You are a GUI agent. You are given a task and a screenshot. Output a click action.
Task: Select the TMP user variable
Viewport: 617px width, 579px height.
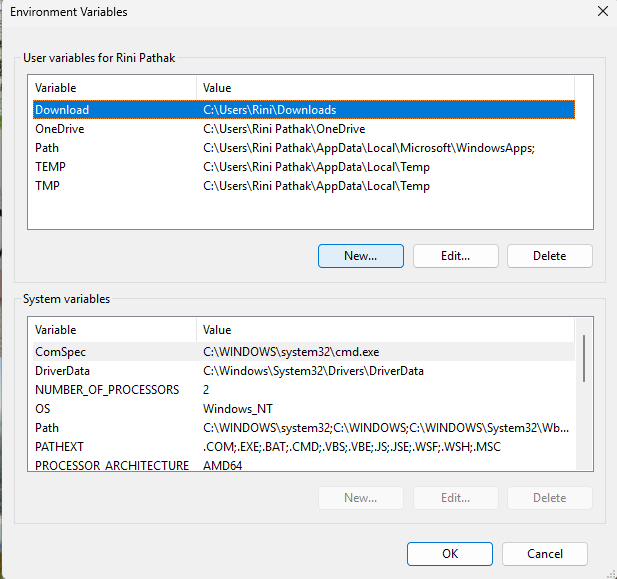pos(48,186)
